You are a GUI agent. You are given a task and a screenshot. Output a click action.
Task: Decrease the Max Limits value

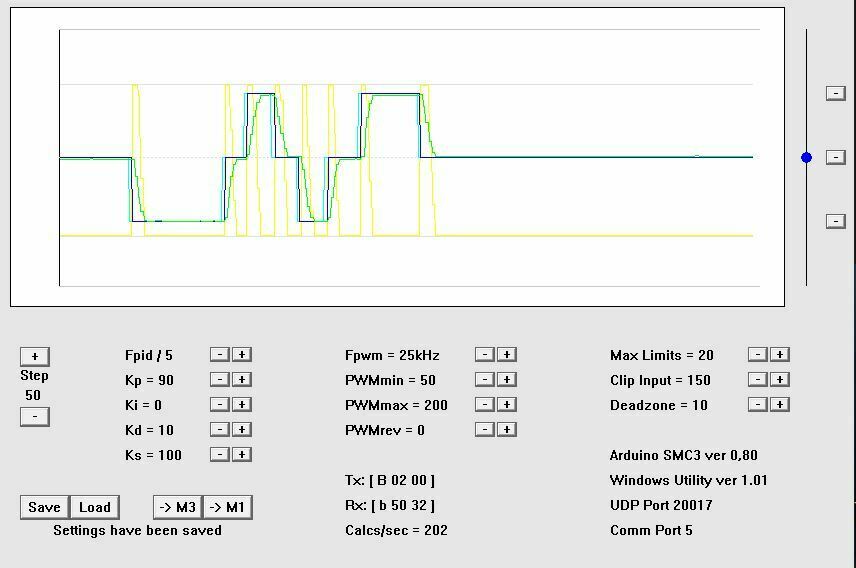[x=757, y=355]
